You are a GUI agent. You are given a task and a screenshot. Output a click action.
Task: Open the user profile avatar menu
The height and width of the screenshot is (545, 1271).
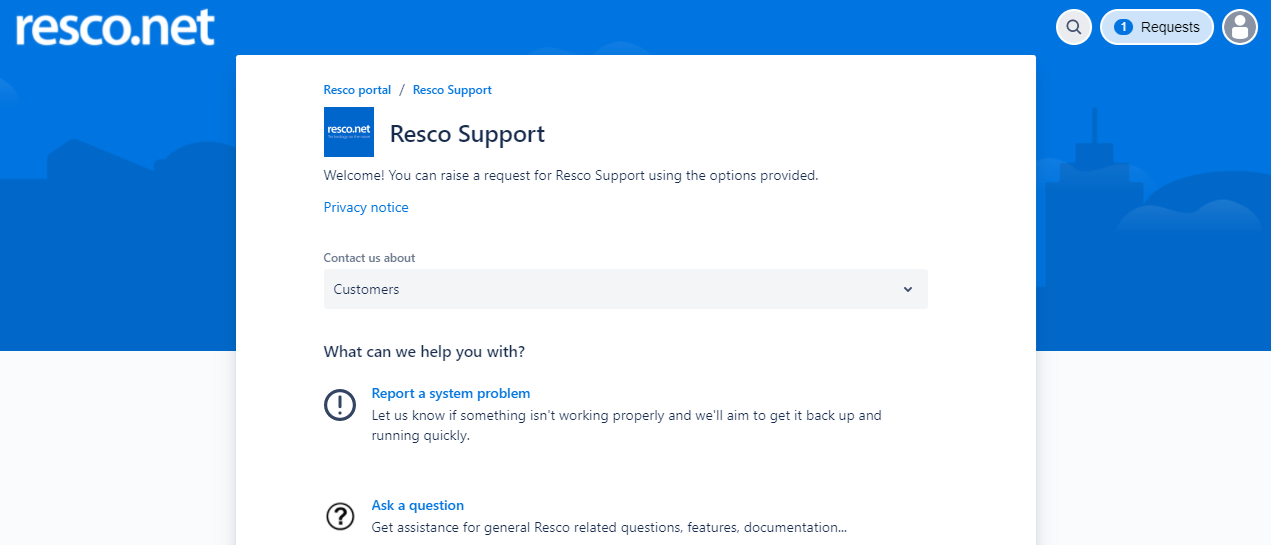coord(1240,27)
